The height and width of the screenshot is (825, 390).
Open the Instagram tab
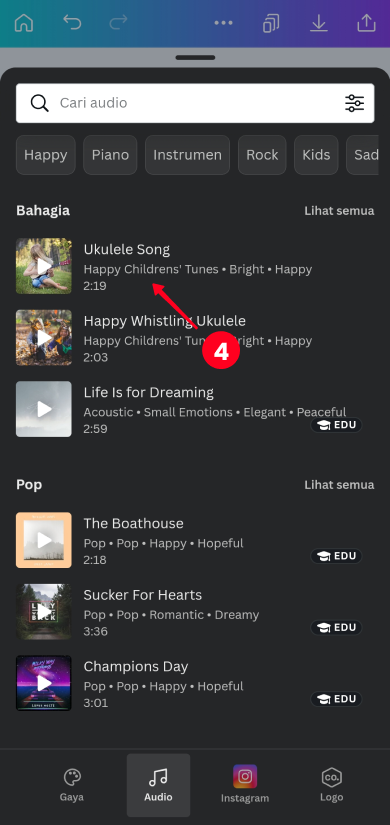245,785
